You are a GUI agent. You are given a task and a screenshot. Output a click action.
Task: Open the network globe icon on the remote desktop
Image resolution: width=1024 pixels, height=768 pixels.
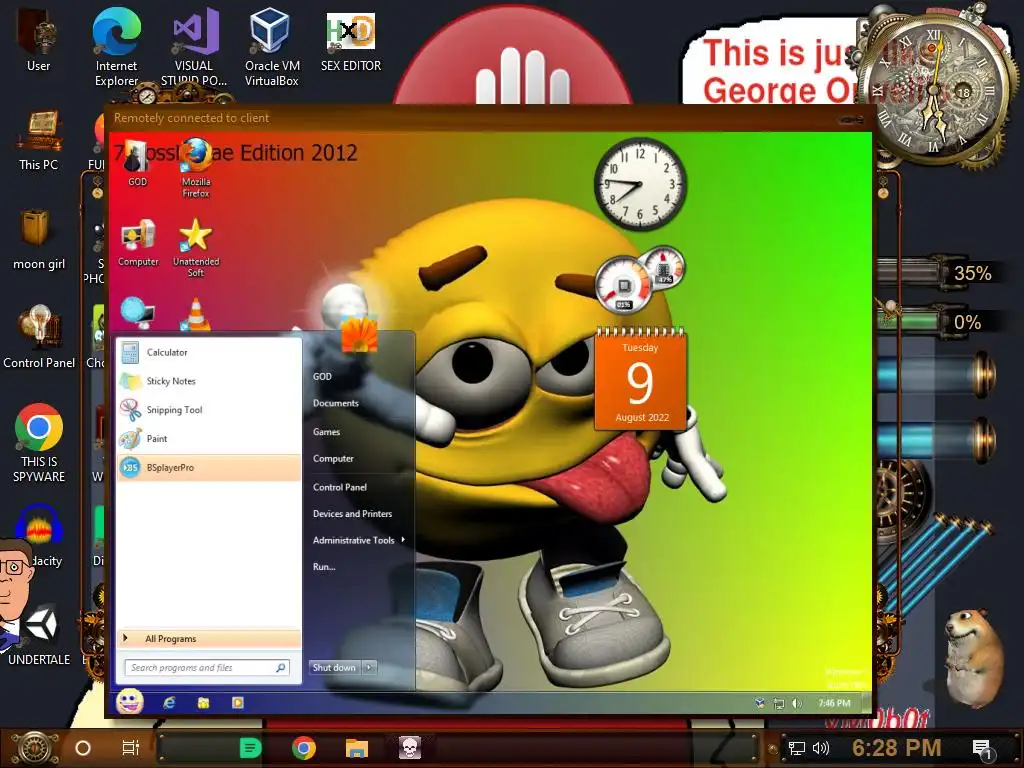[x=137, y=314]
